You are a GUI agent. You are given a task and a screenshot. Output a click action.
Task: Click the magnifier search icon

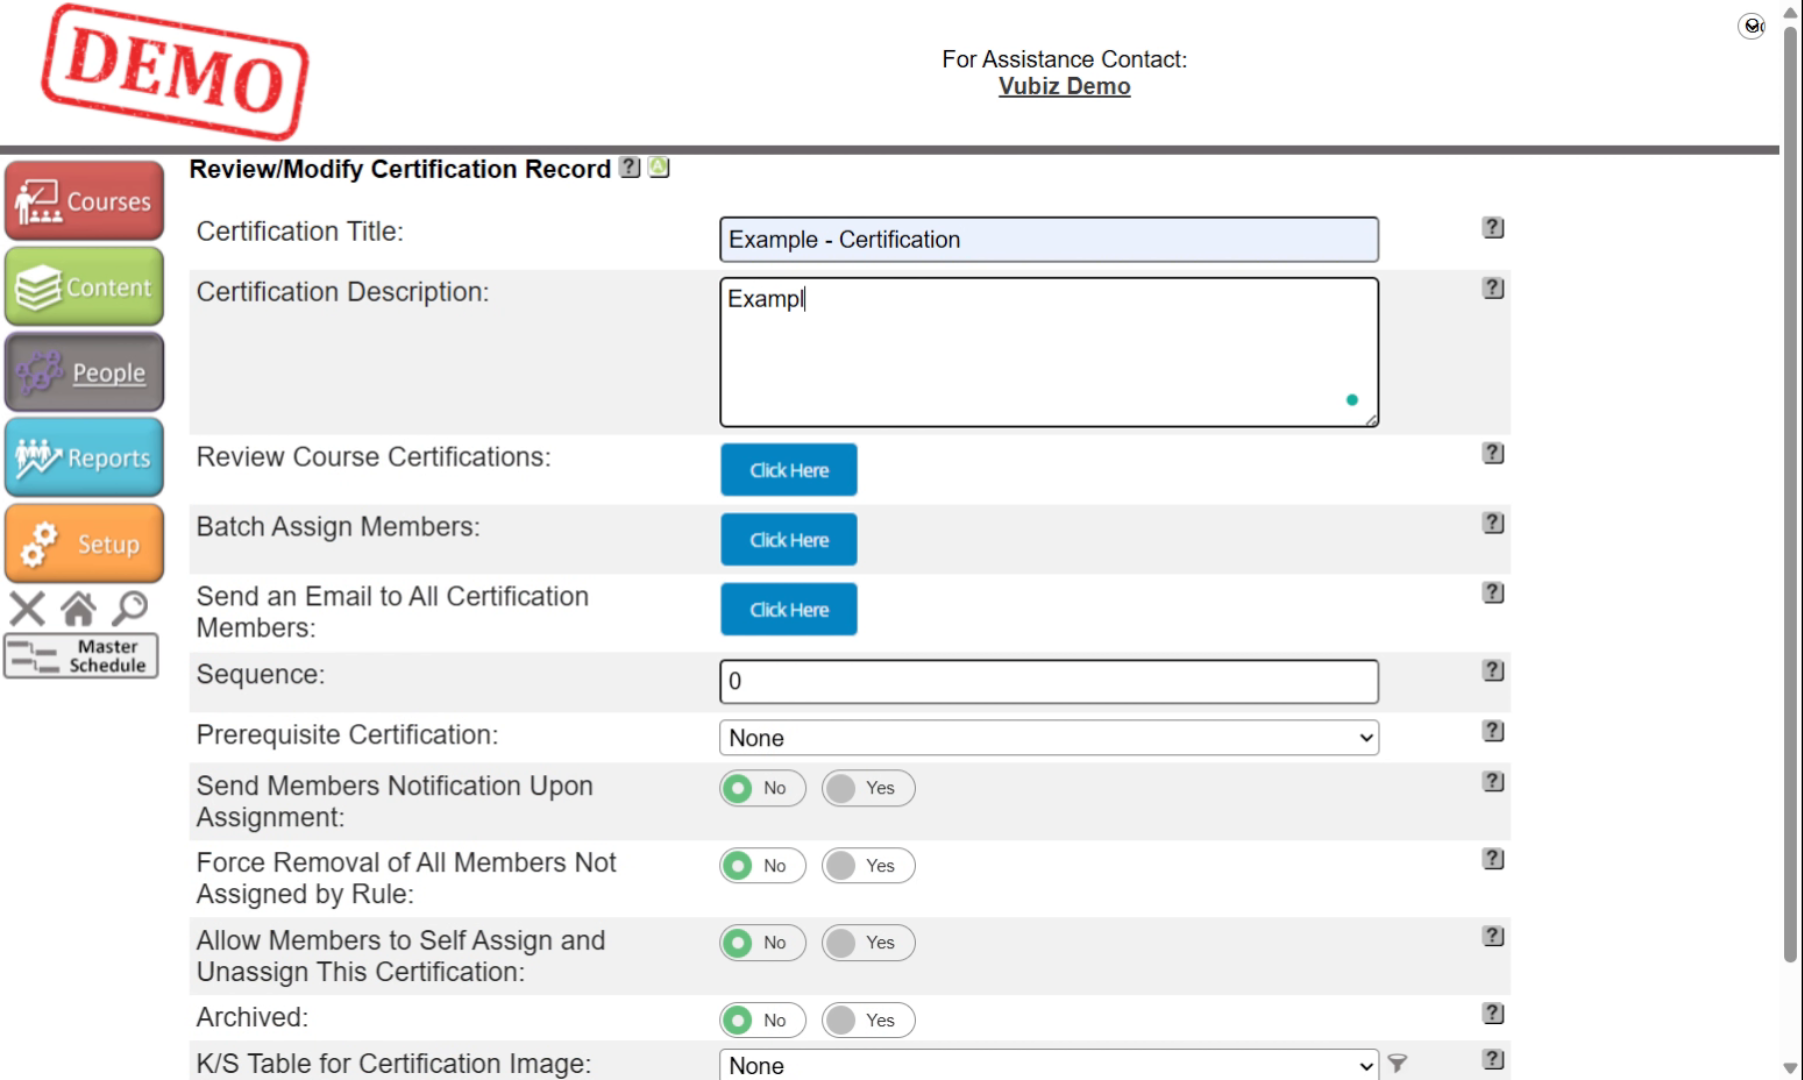(x=130, y=608)
